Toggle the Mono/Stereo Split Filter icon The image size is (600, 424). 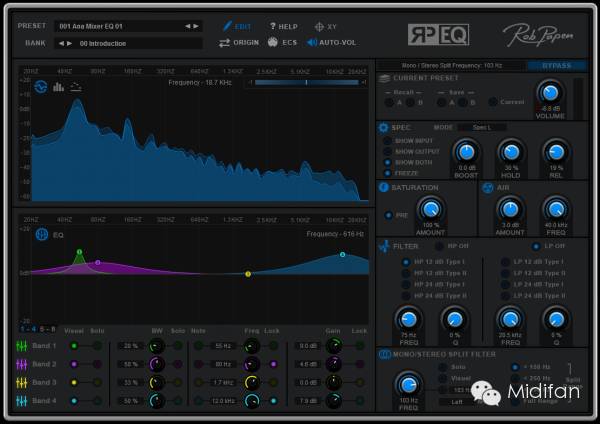point(384,354)
